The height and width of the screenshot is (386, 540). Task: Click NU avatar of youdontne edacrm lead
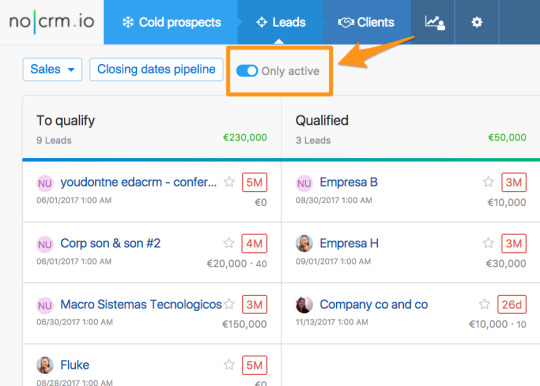click(45, 183)
